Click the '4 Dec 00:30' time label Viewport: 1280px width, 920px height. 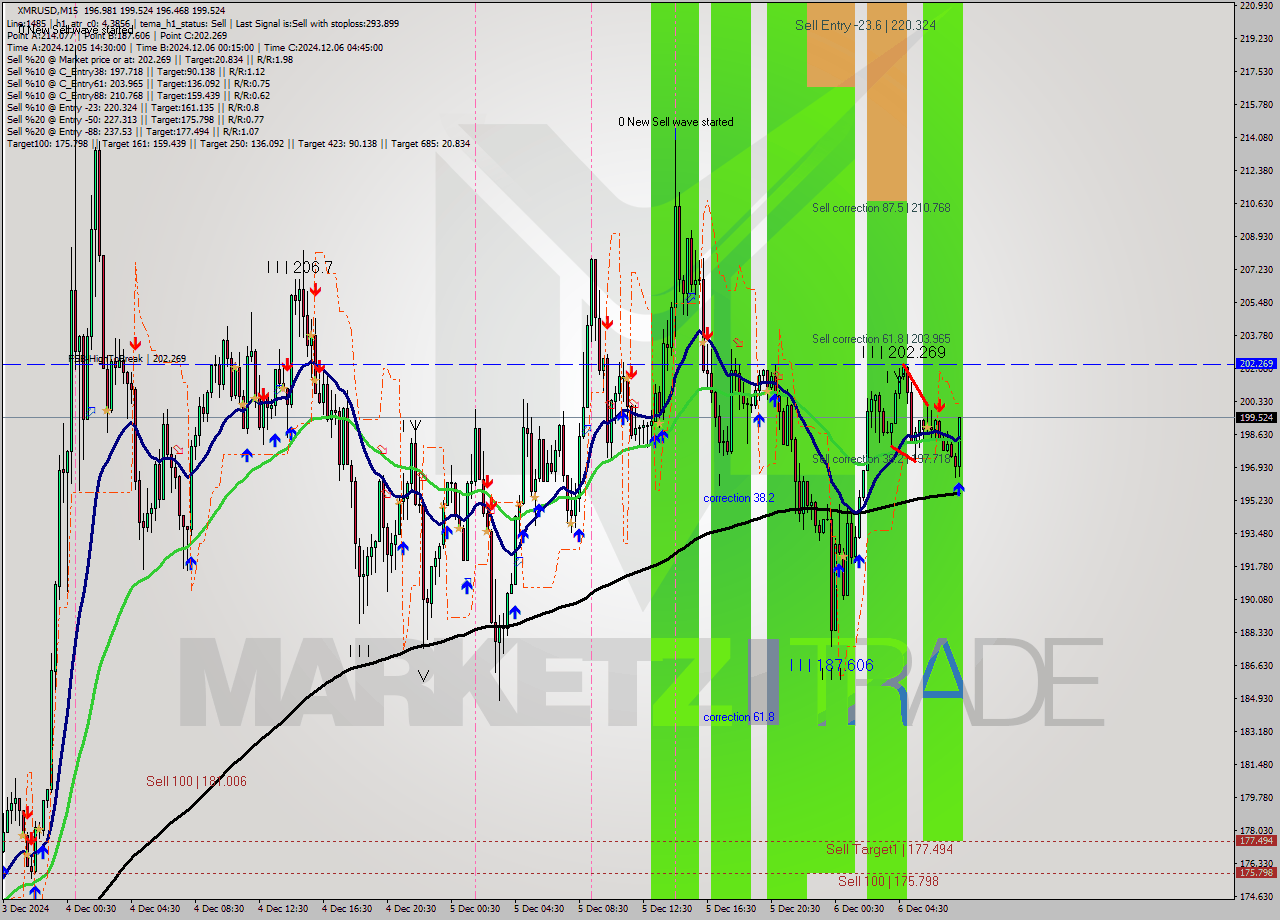click(x=91, y=909)
